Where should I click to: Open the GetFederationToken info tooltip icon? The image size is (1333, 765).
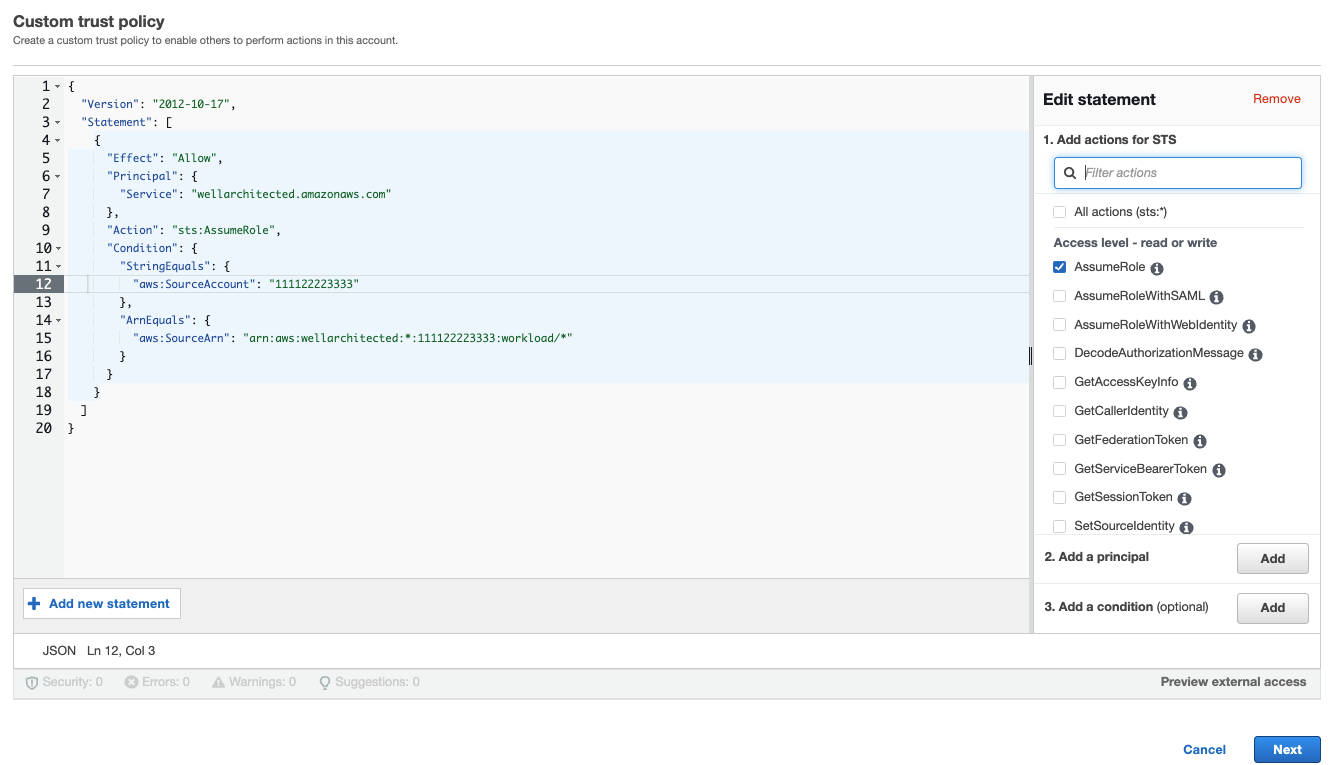coord(1199,440)
